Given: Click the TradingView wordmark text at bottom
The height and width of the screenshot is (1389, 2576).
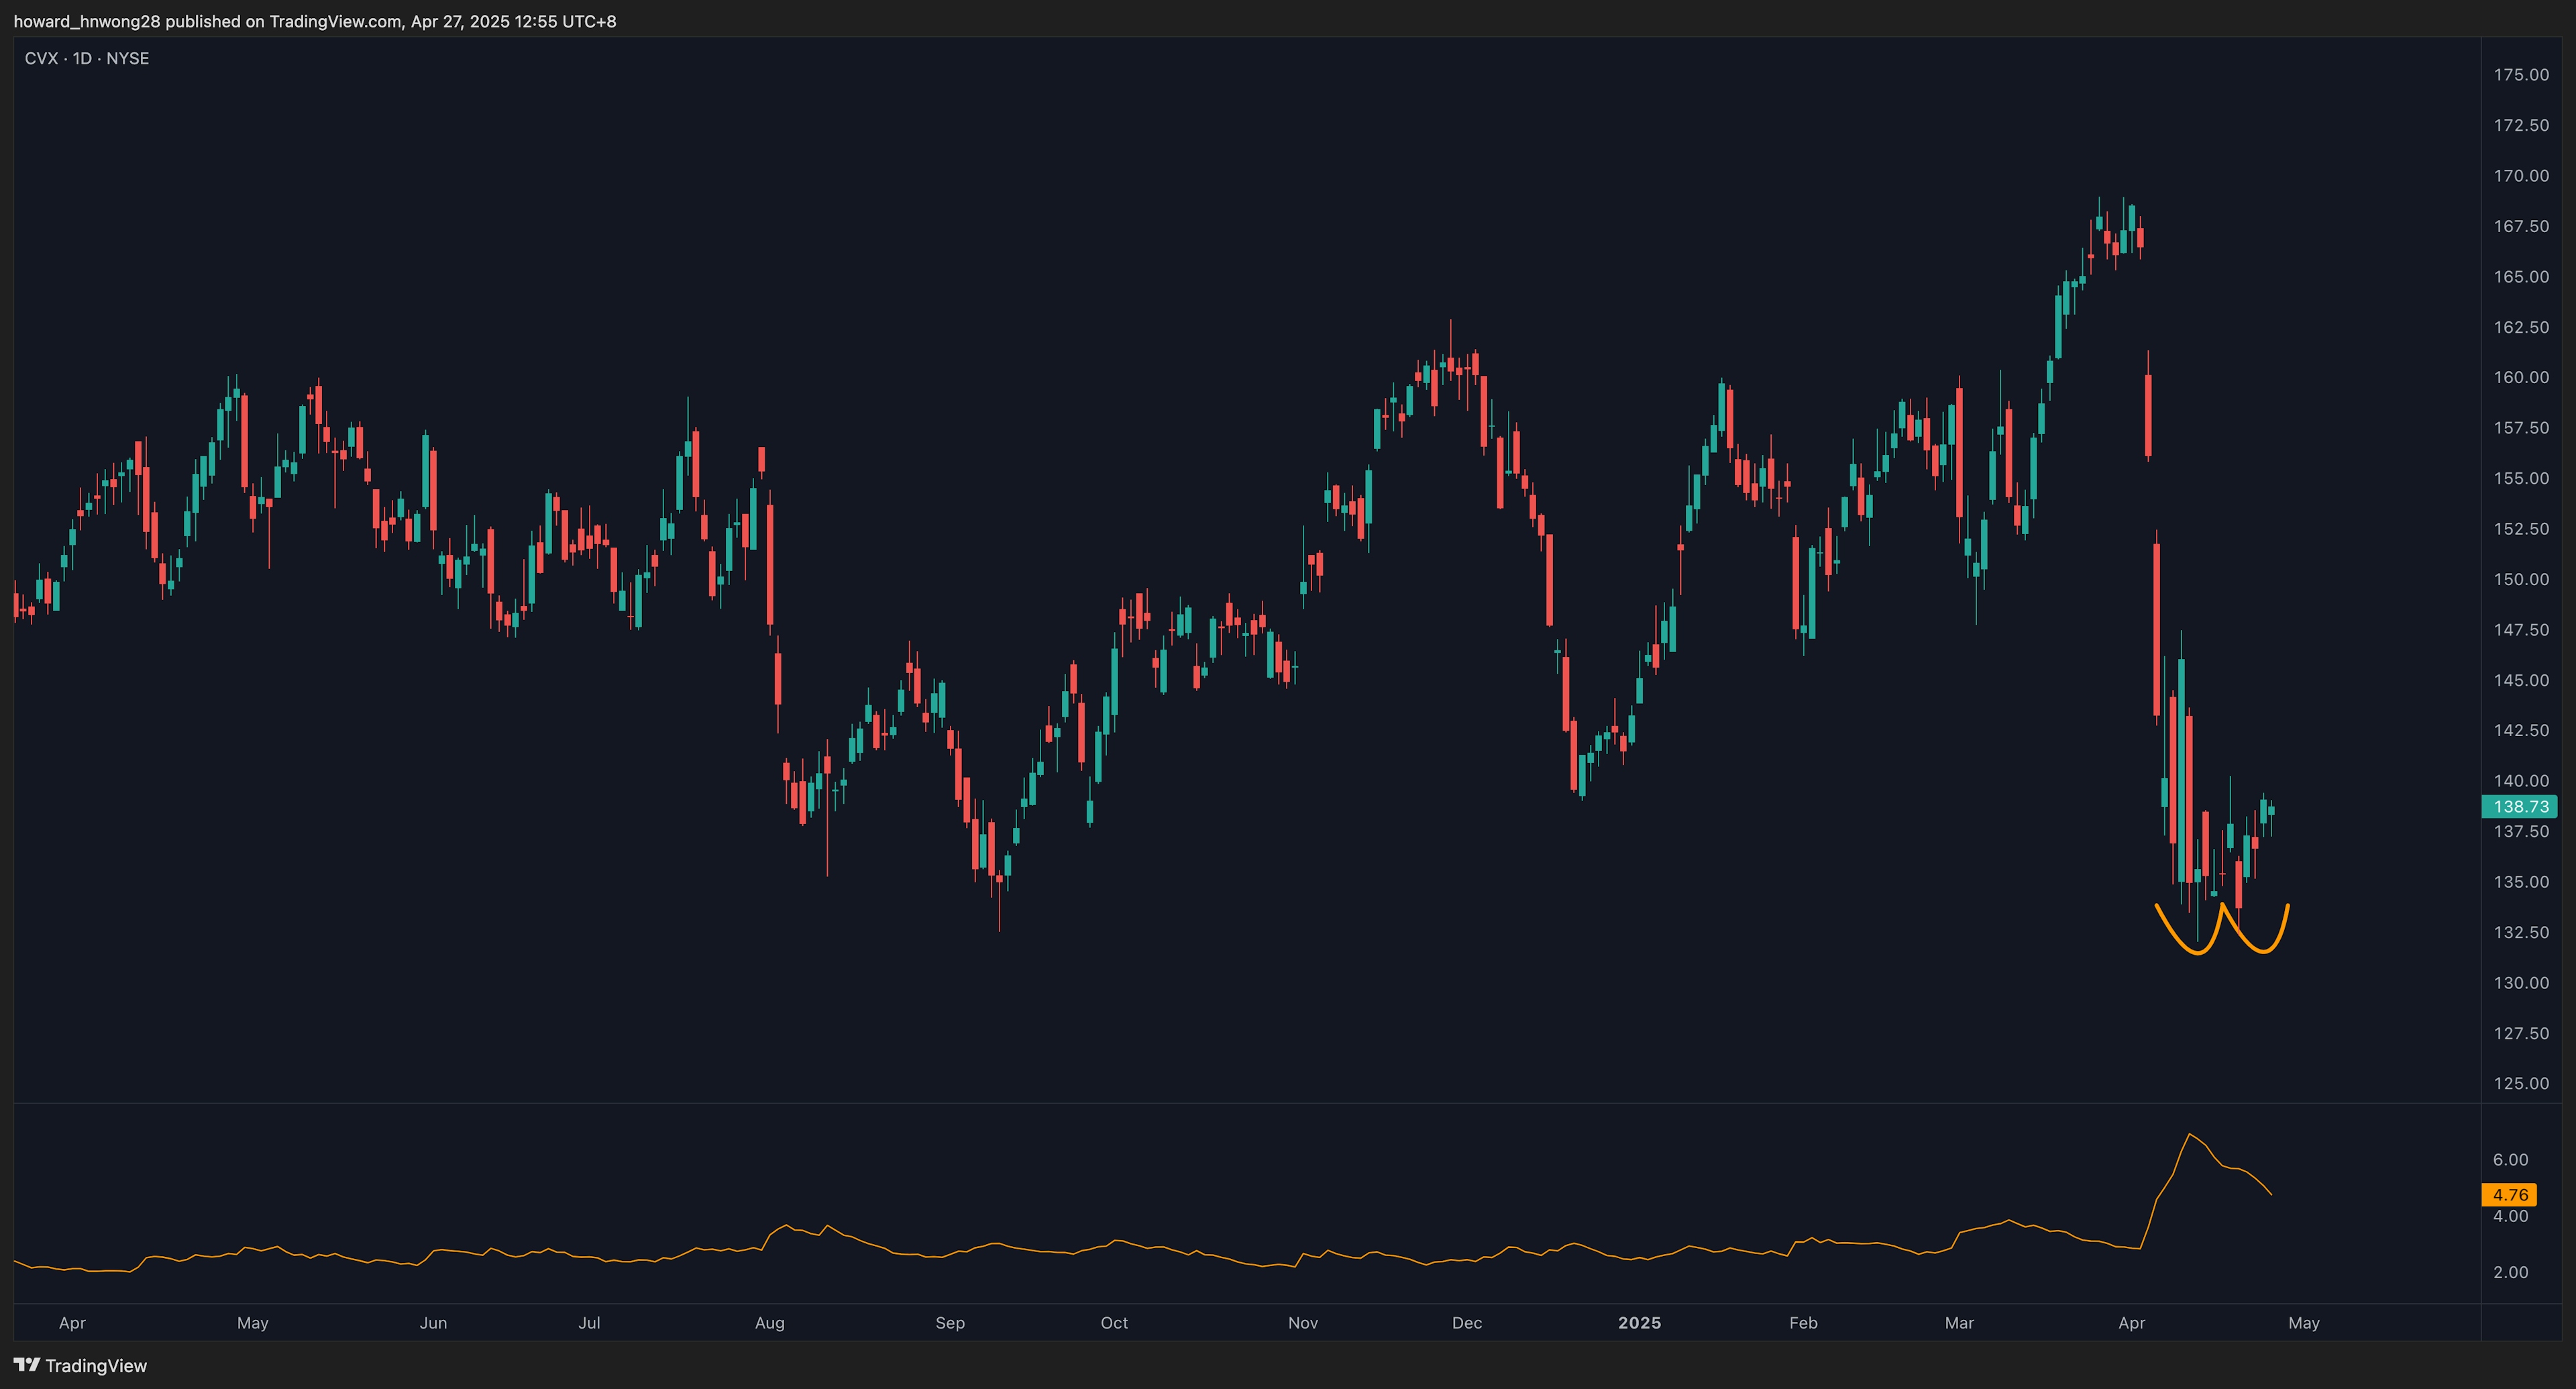Looking at the screenshot, I should pos(96,1365).
